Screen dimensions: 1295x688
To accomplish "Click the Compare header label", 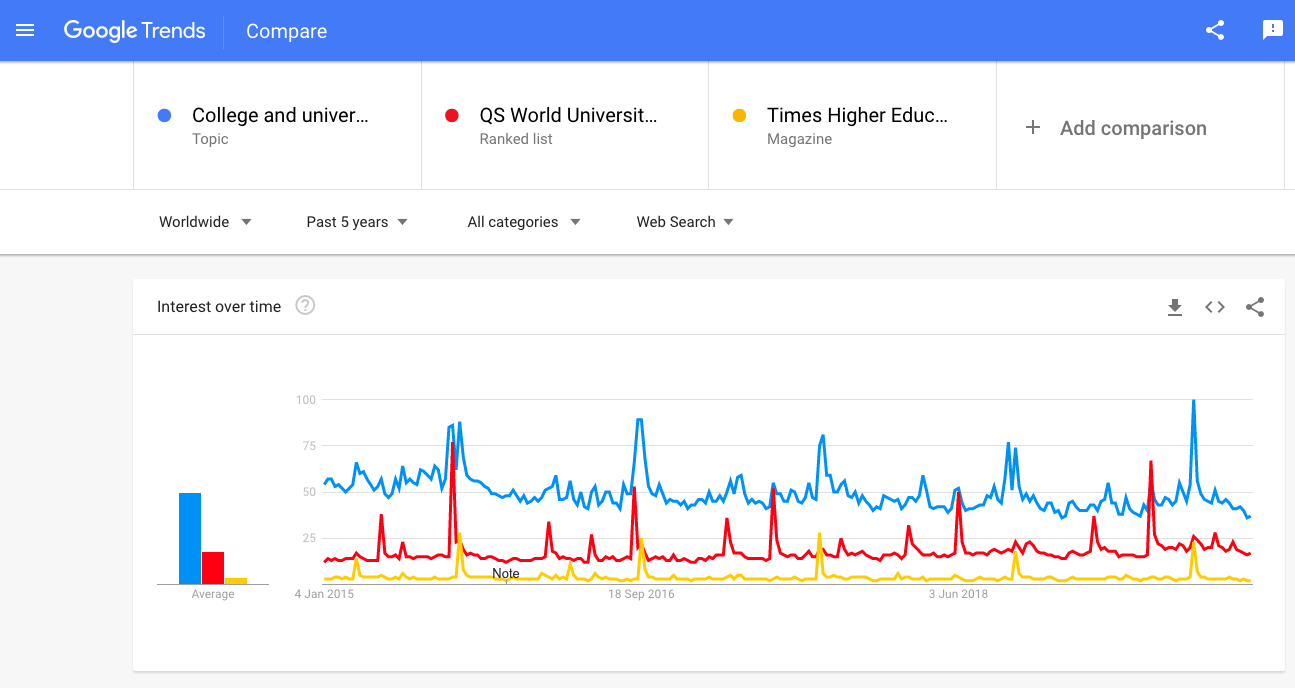I will tap(286, 31).
